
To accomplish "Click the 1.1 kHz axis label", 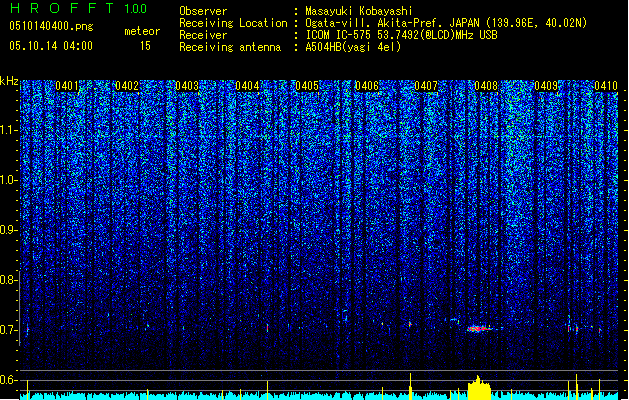I will (x=9, y=130).
